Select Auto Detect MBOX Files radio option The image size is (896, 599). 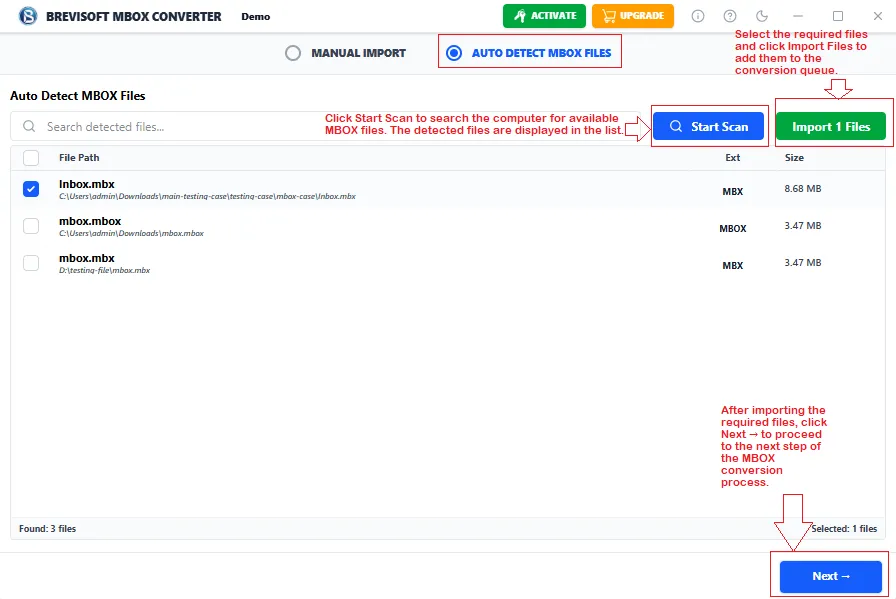click(529, 53)
